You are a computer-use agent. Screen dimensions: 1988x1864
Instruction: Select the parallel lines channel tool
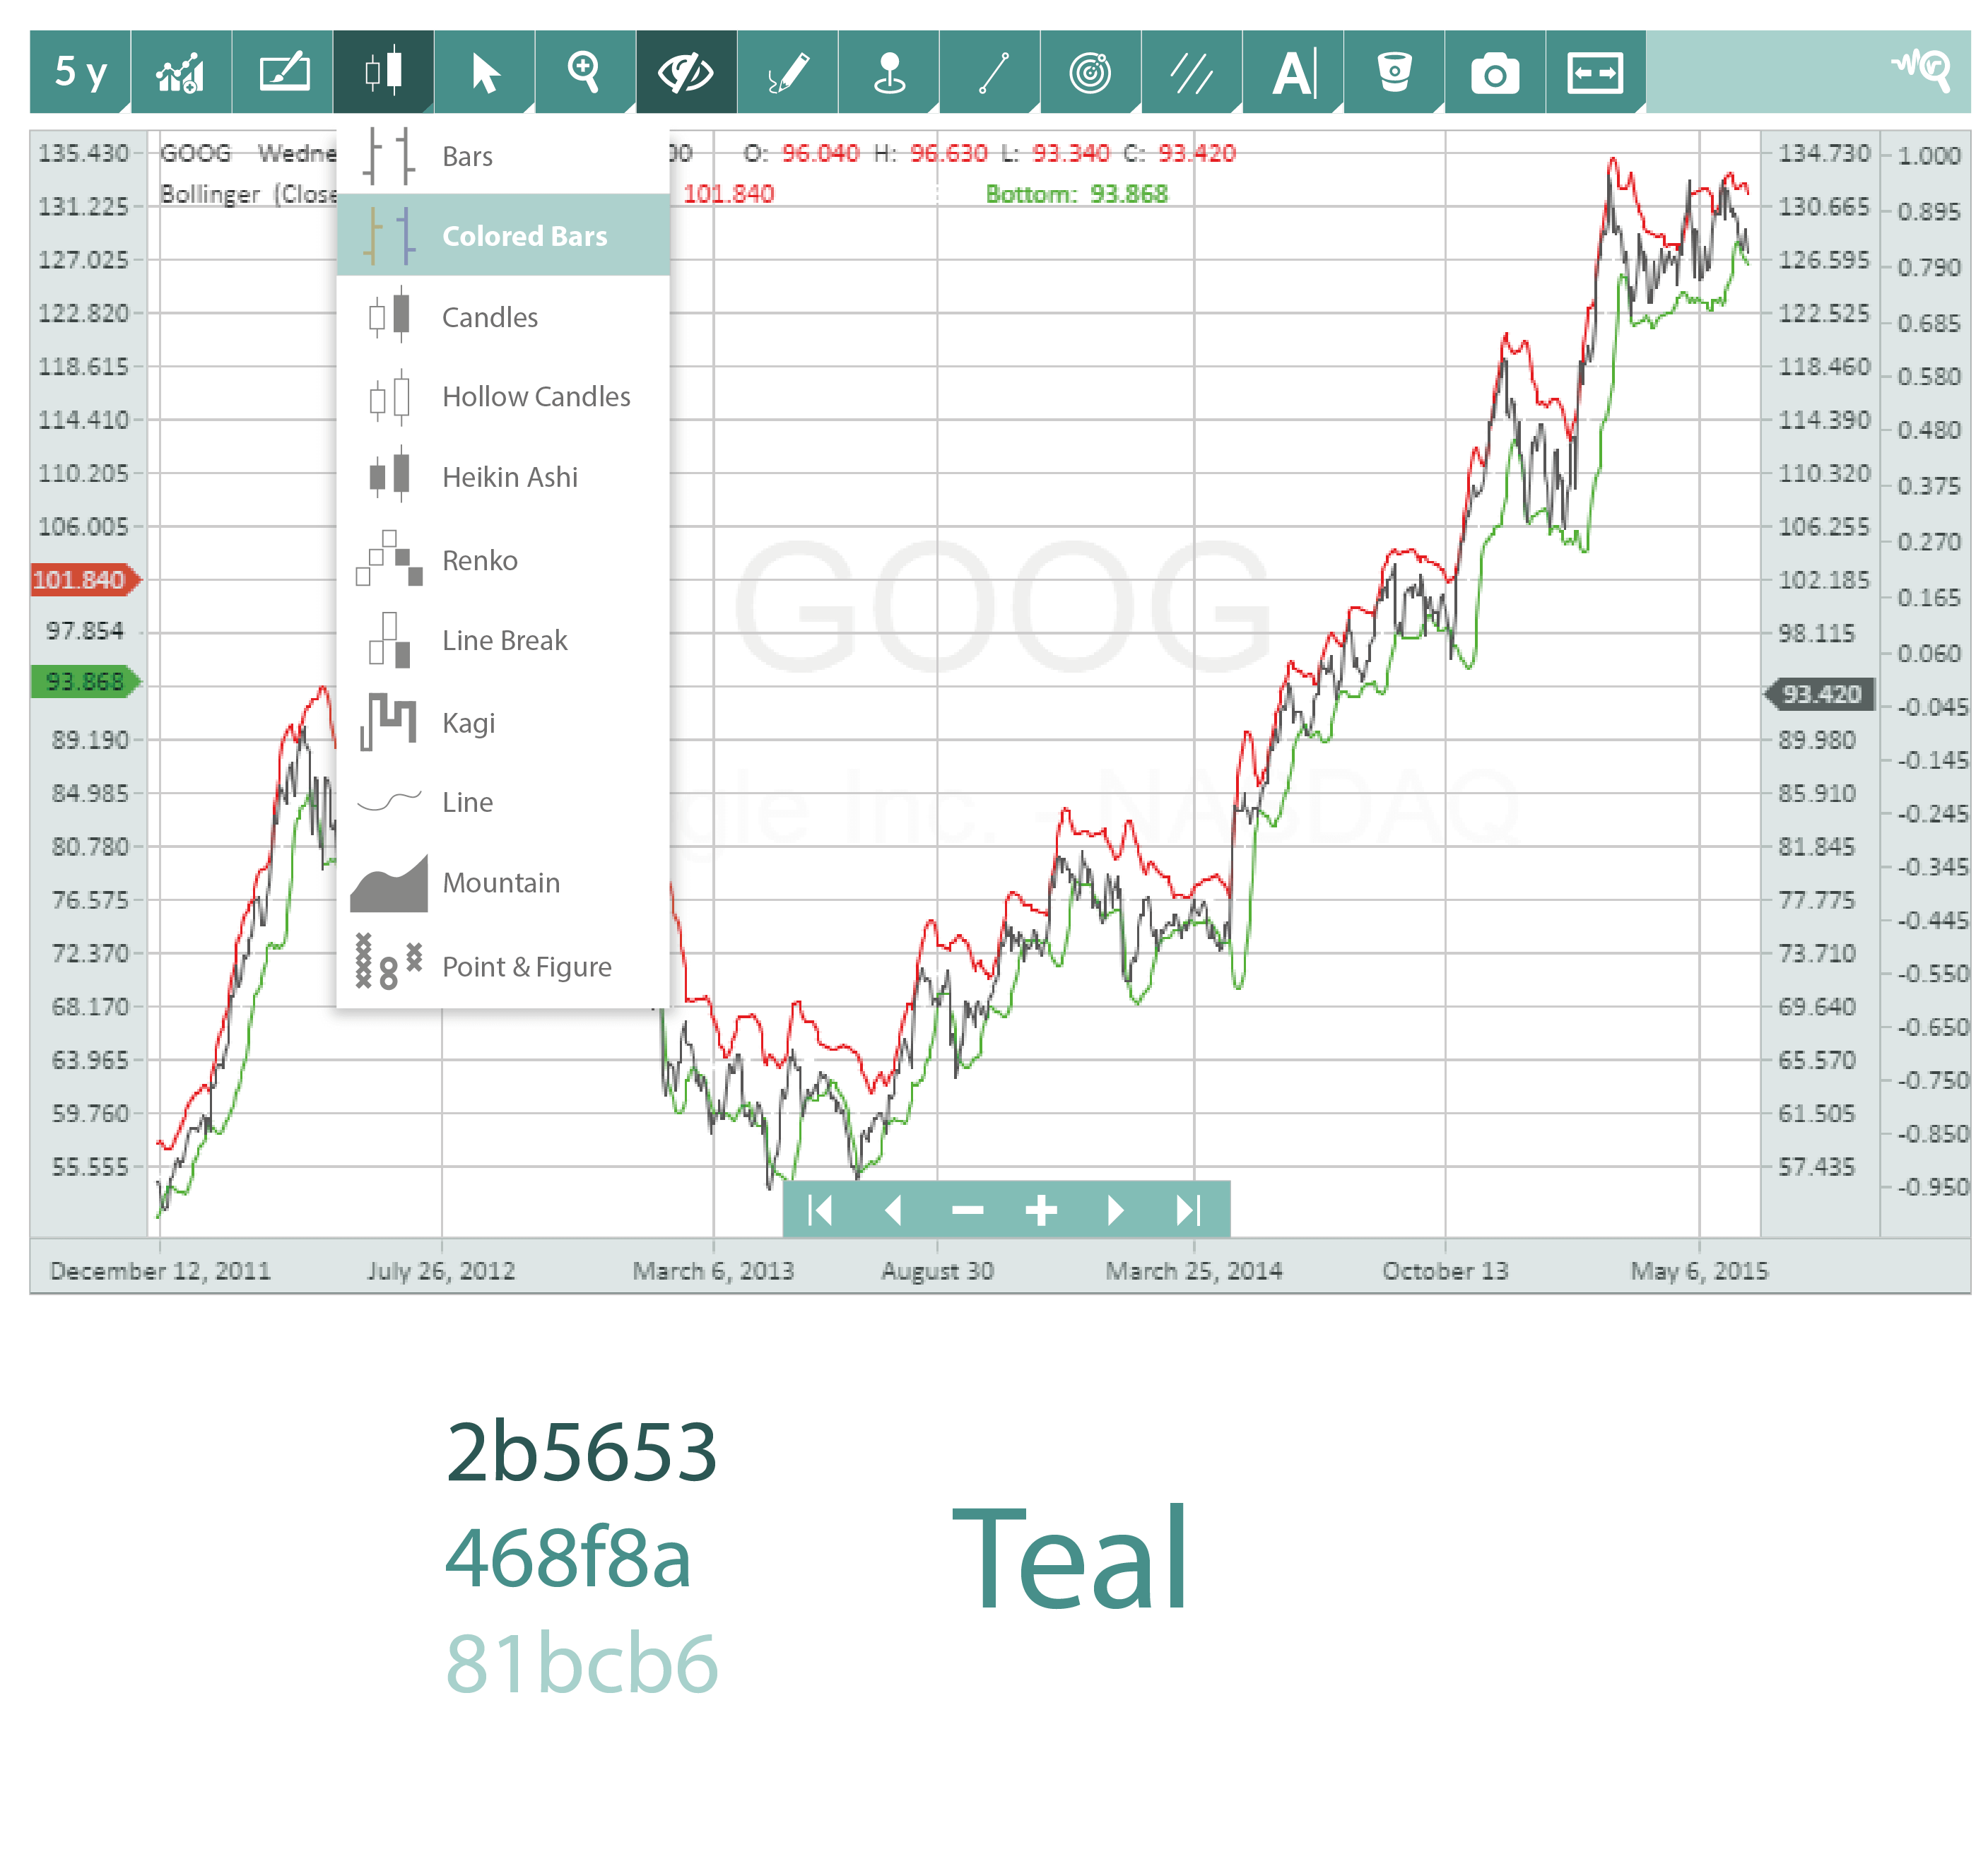coord(1192,72)
